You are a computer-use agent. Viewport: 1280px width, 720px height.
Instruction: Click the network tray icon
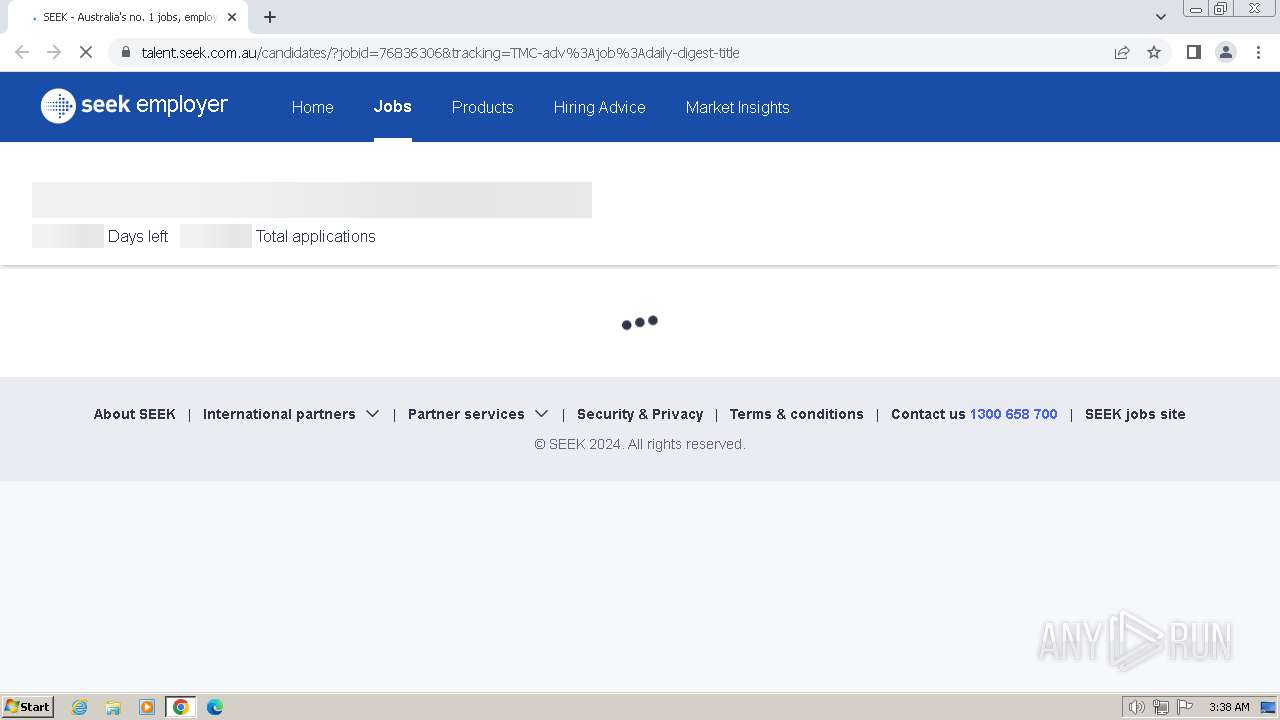1161,707
